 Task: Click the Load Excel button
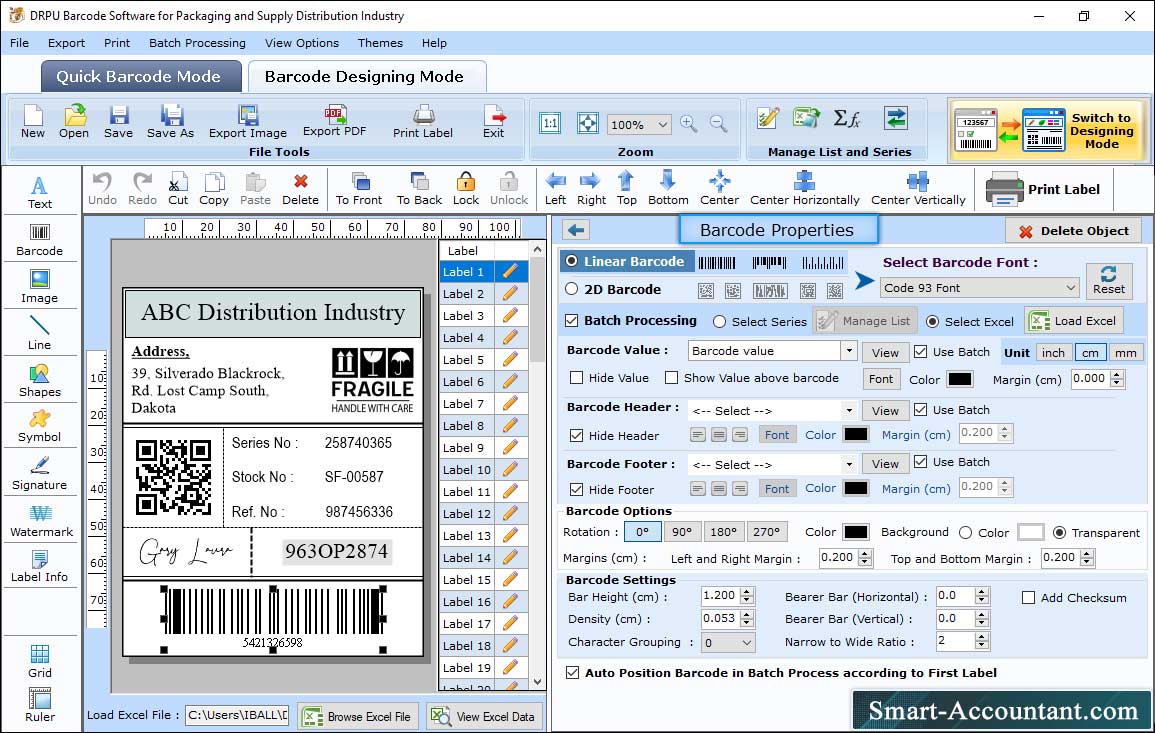click(1073, 321)
